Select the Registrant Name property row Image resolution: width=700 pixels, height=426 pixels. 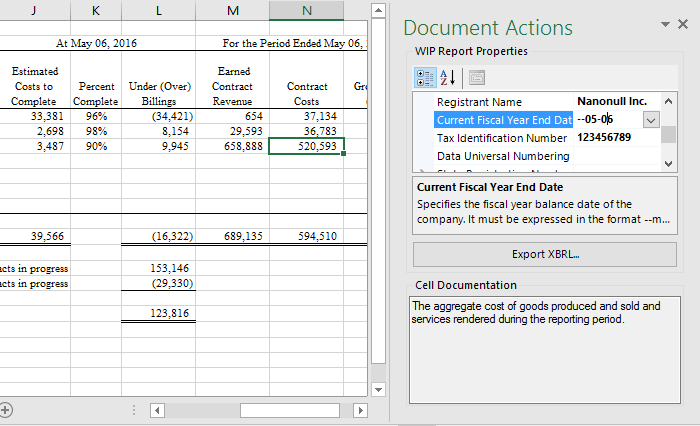coord(479,102)
